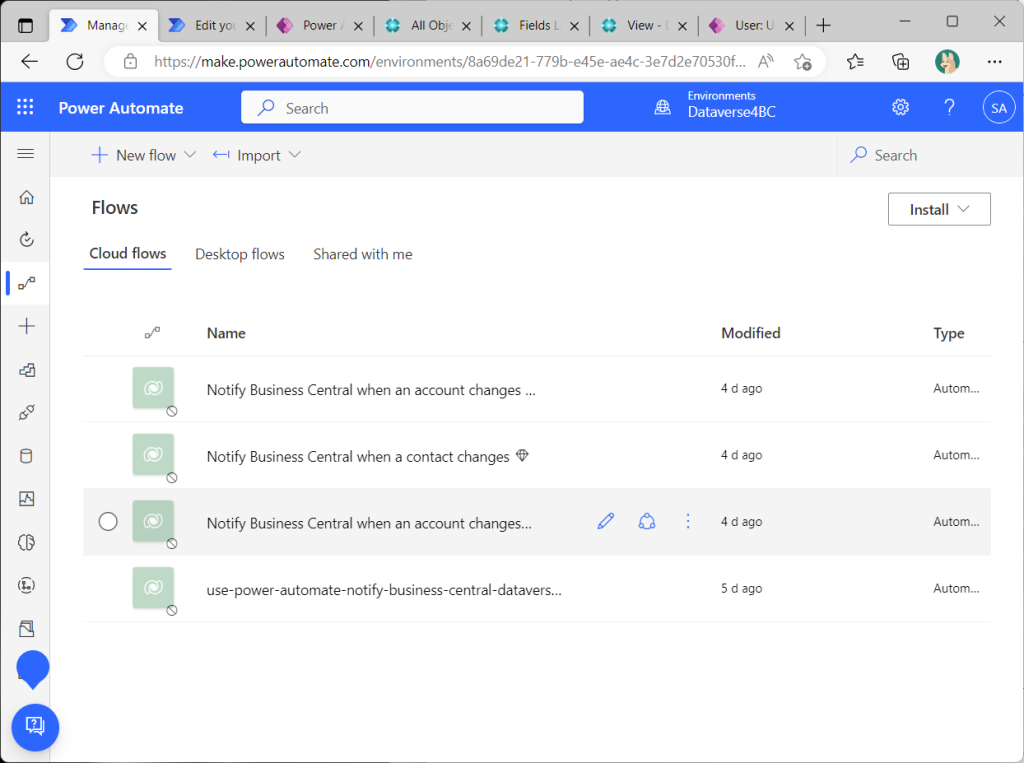Open Power Automate settings gear
1024x763 pixels.
tap(900, 108)
